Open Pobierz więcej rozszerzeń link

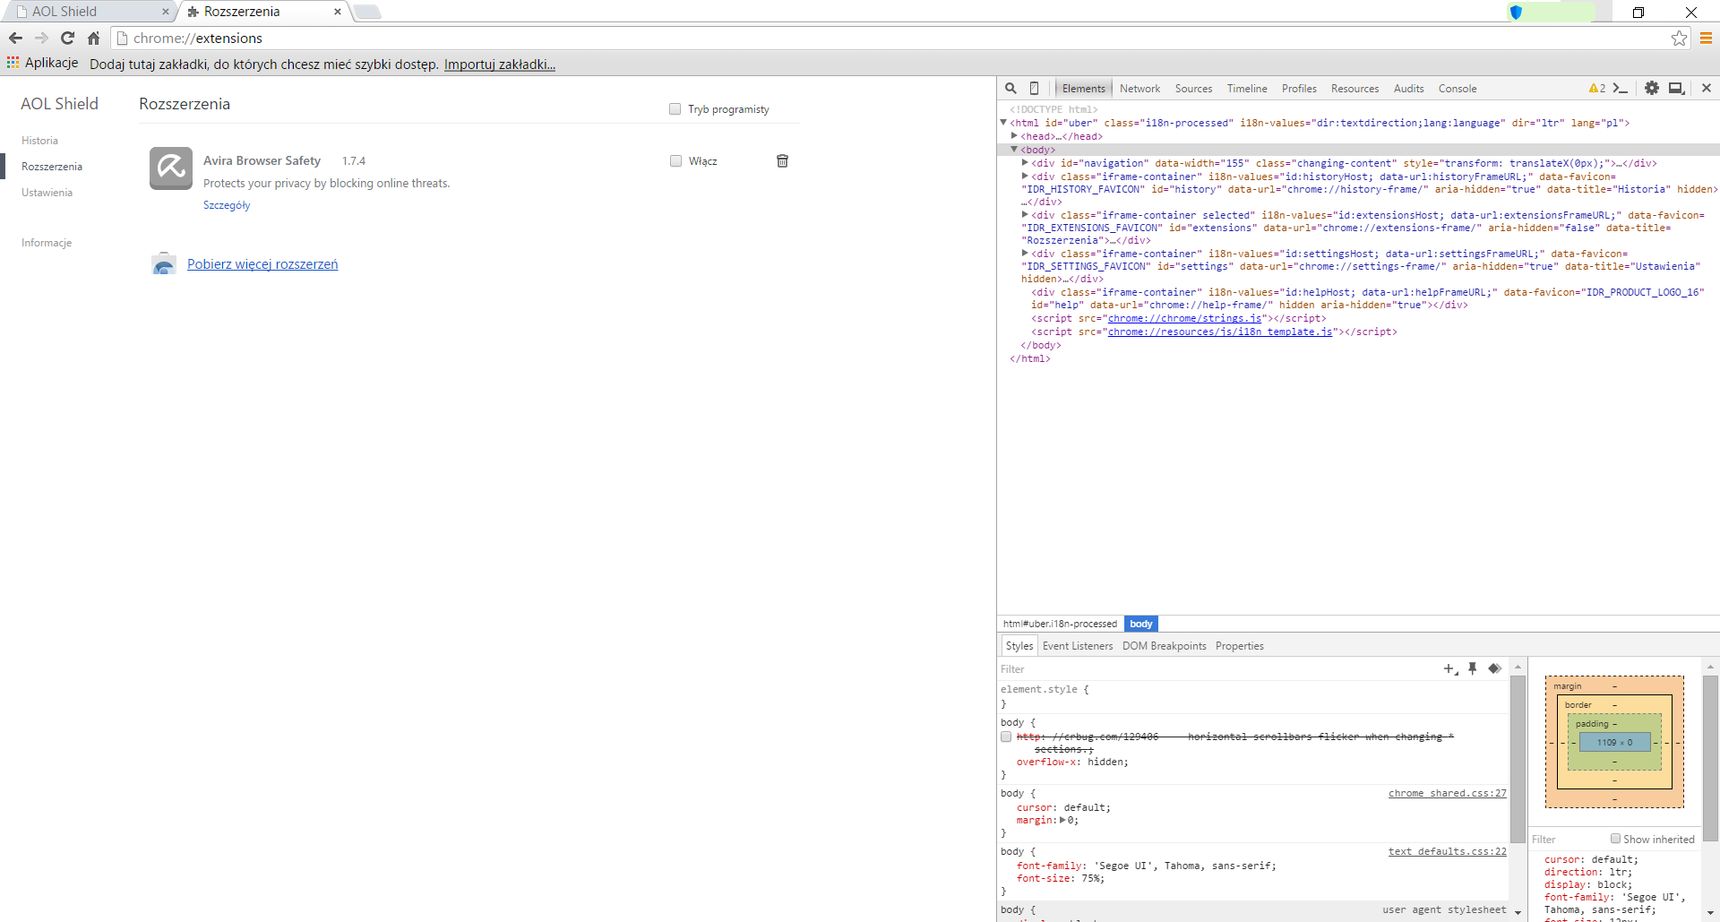[262, 264]
